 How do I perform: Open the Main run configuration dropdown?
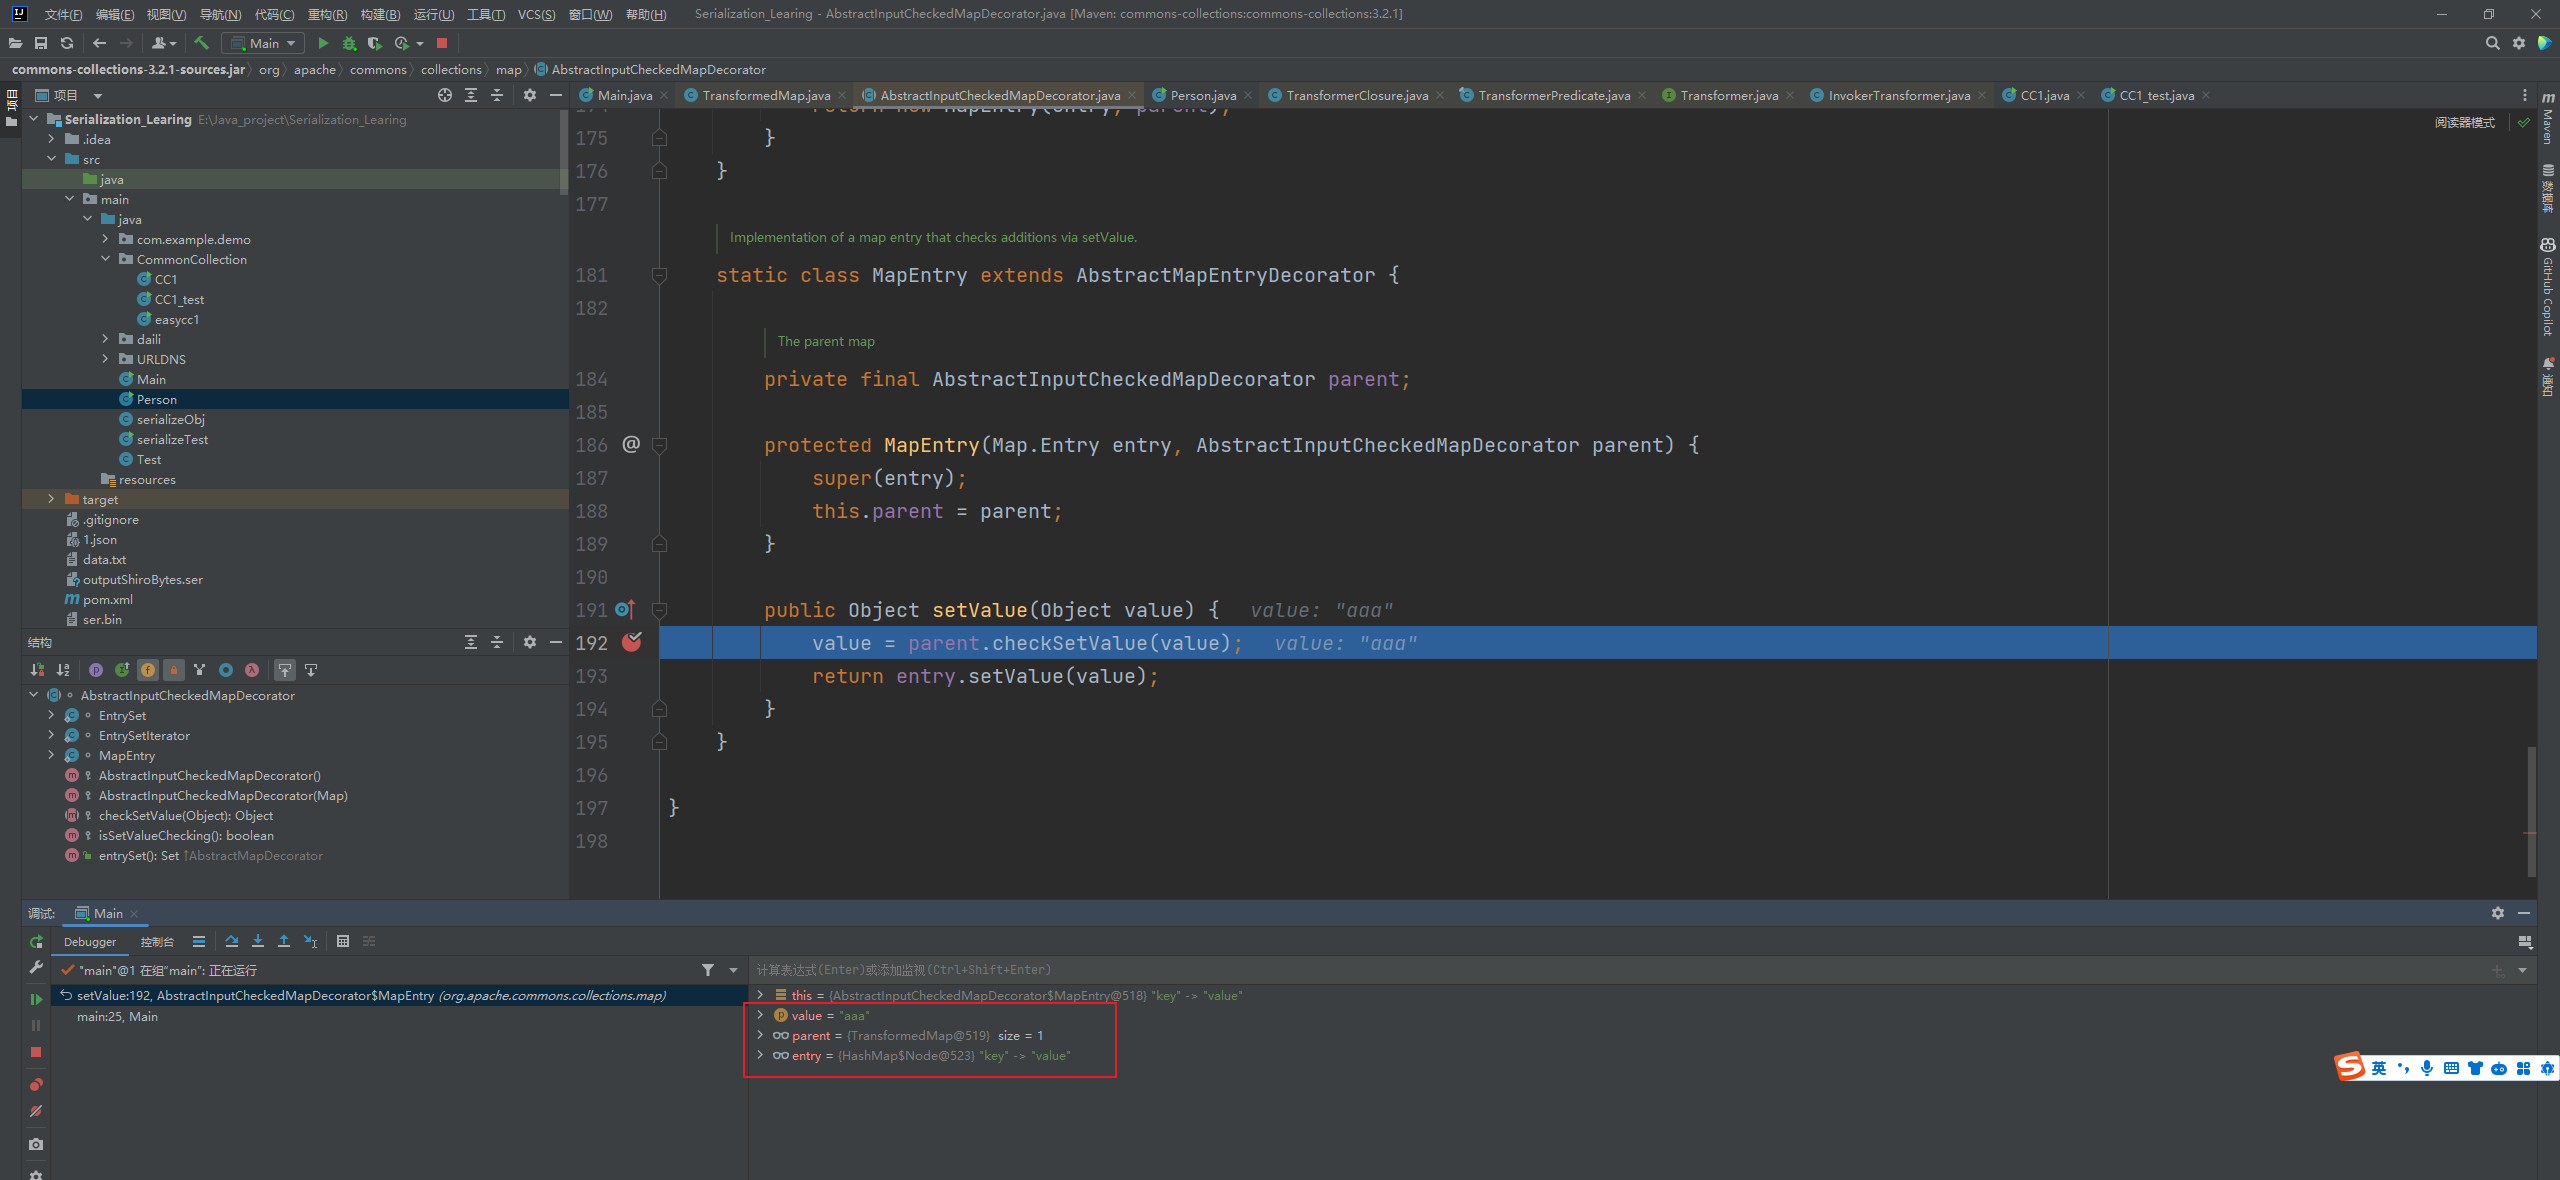(x=263, y=43)
